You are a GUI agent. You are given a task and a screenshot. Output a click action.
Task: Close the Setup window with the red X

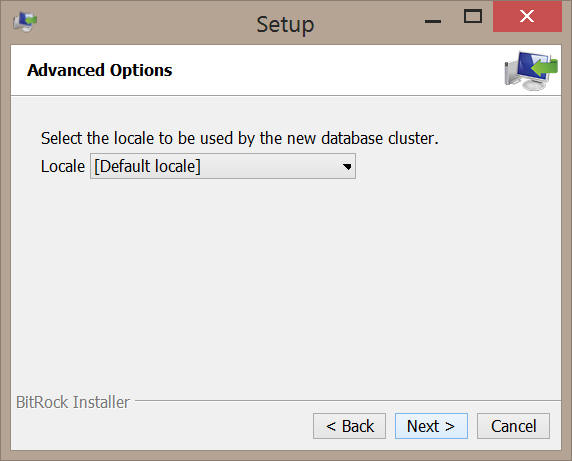527,16
